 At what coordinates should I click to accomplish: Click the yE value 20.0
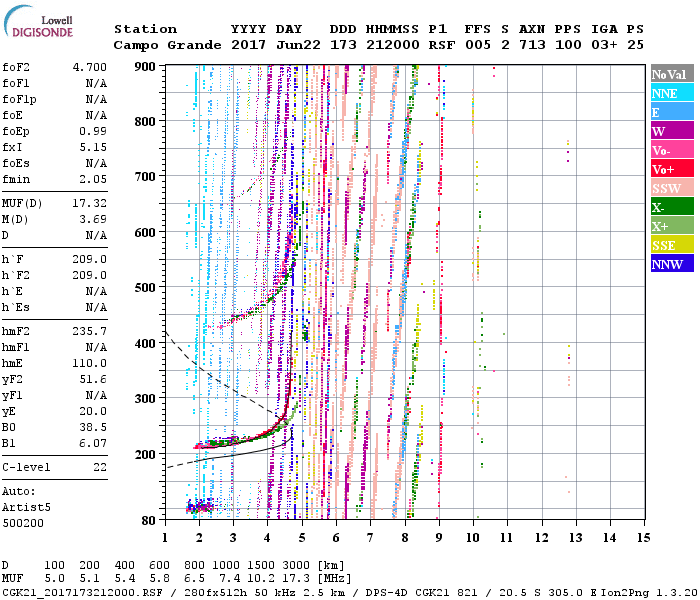93,412
